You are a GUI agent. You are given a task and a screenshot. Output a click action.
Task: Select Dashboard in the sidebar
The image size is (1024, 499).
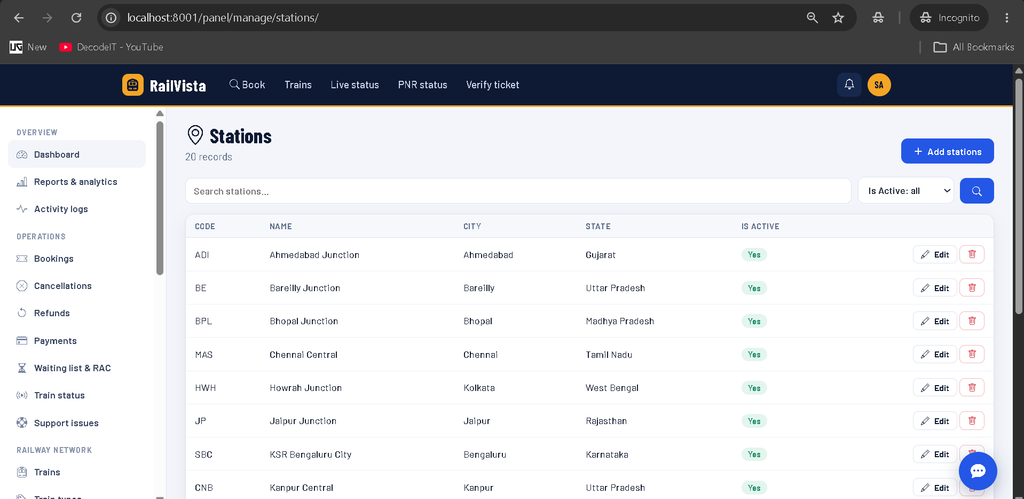point(76,155)
